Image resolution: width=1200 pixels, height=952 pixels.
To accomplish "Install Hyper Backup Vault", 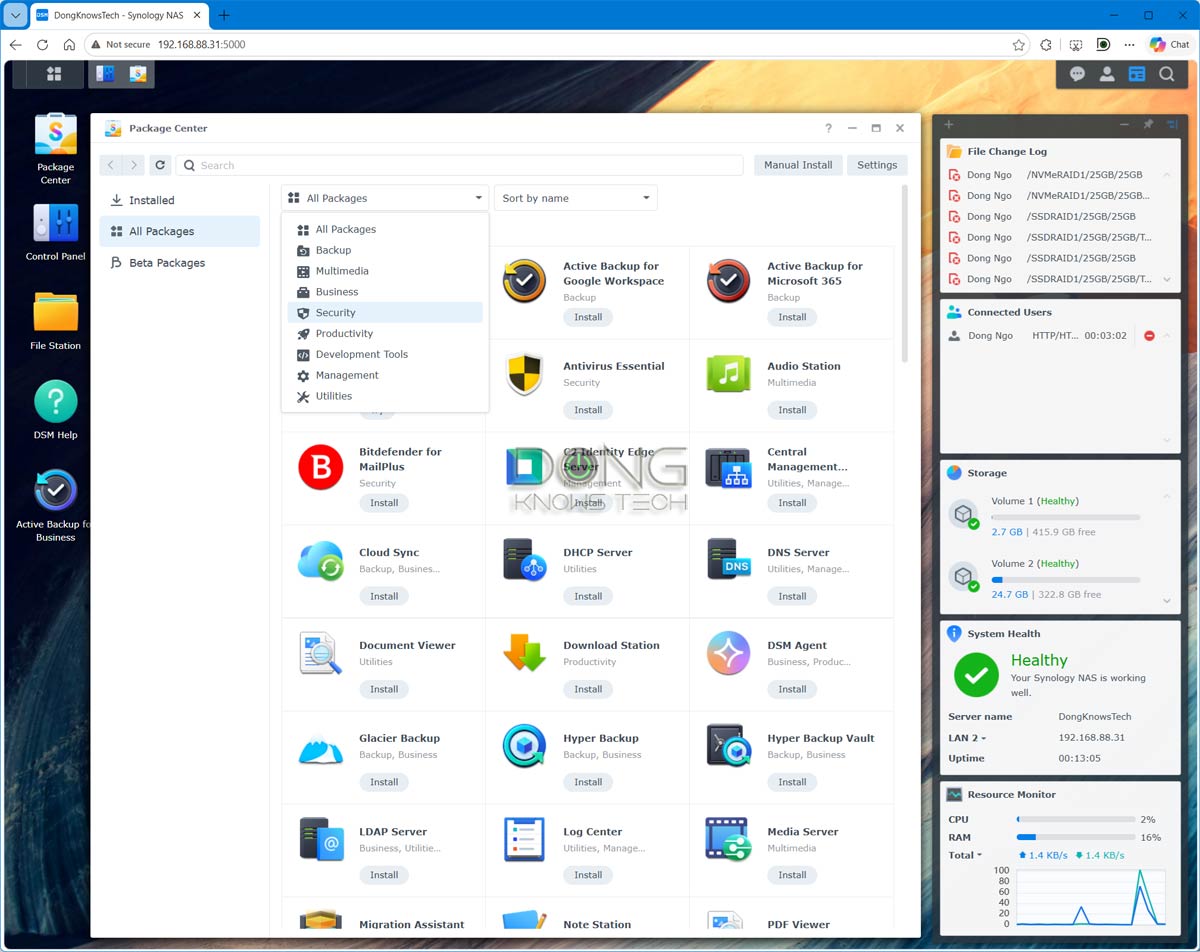I will click(792, 782).
